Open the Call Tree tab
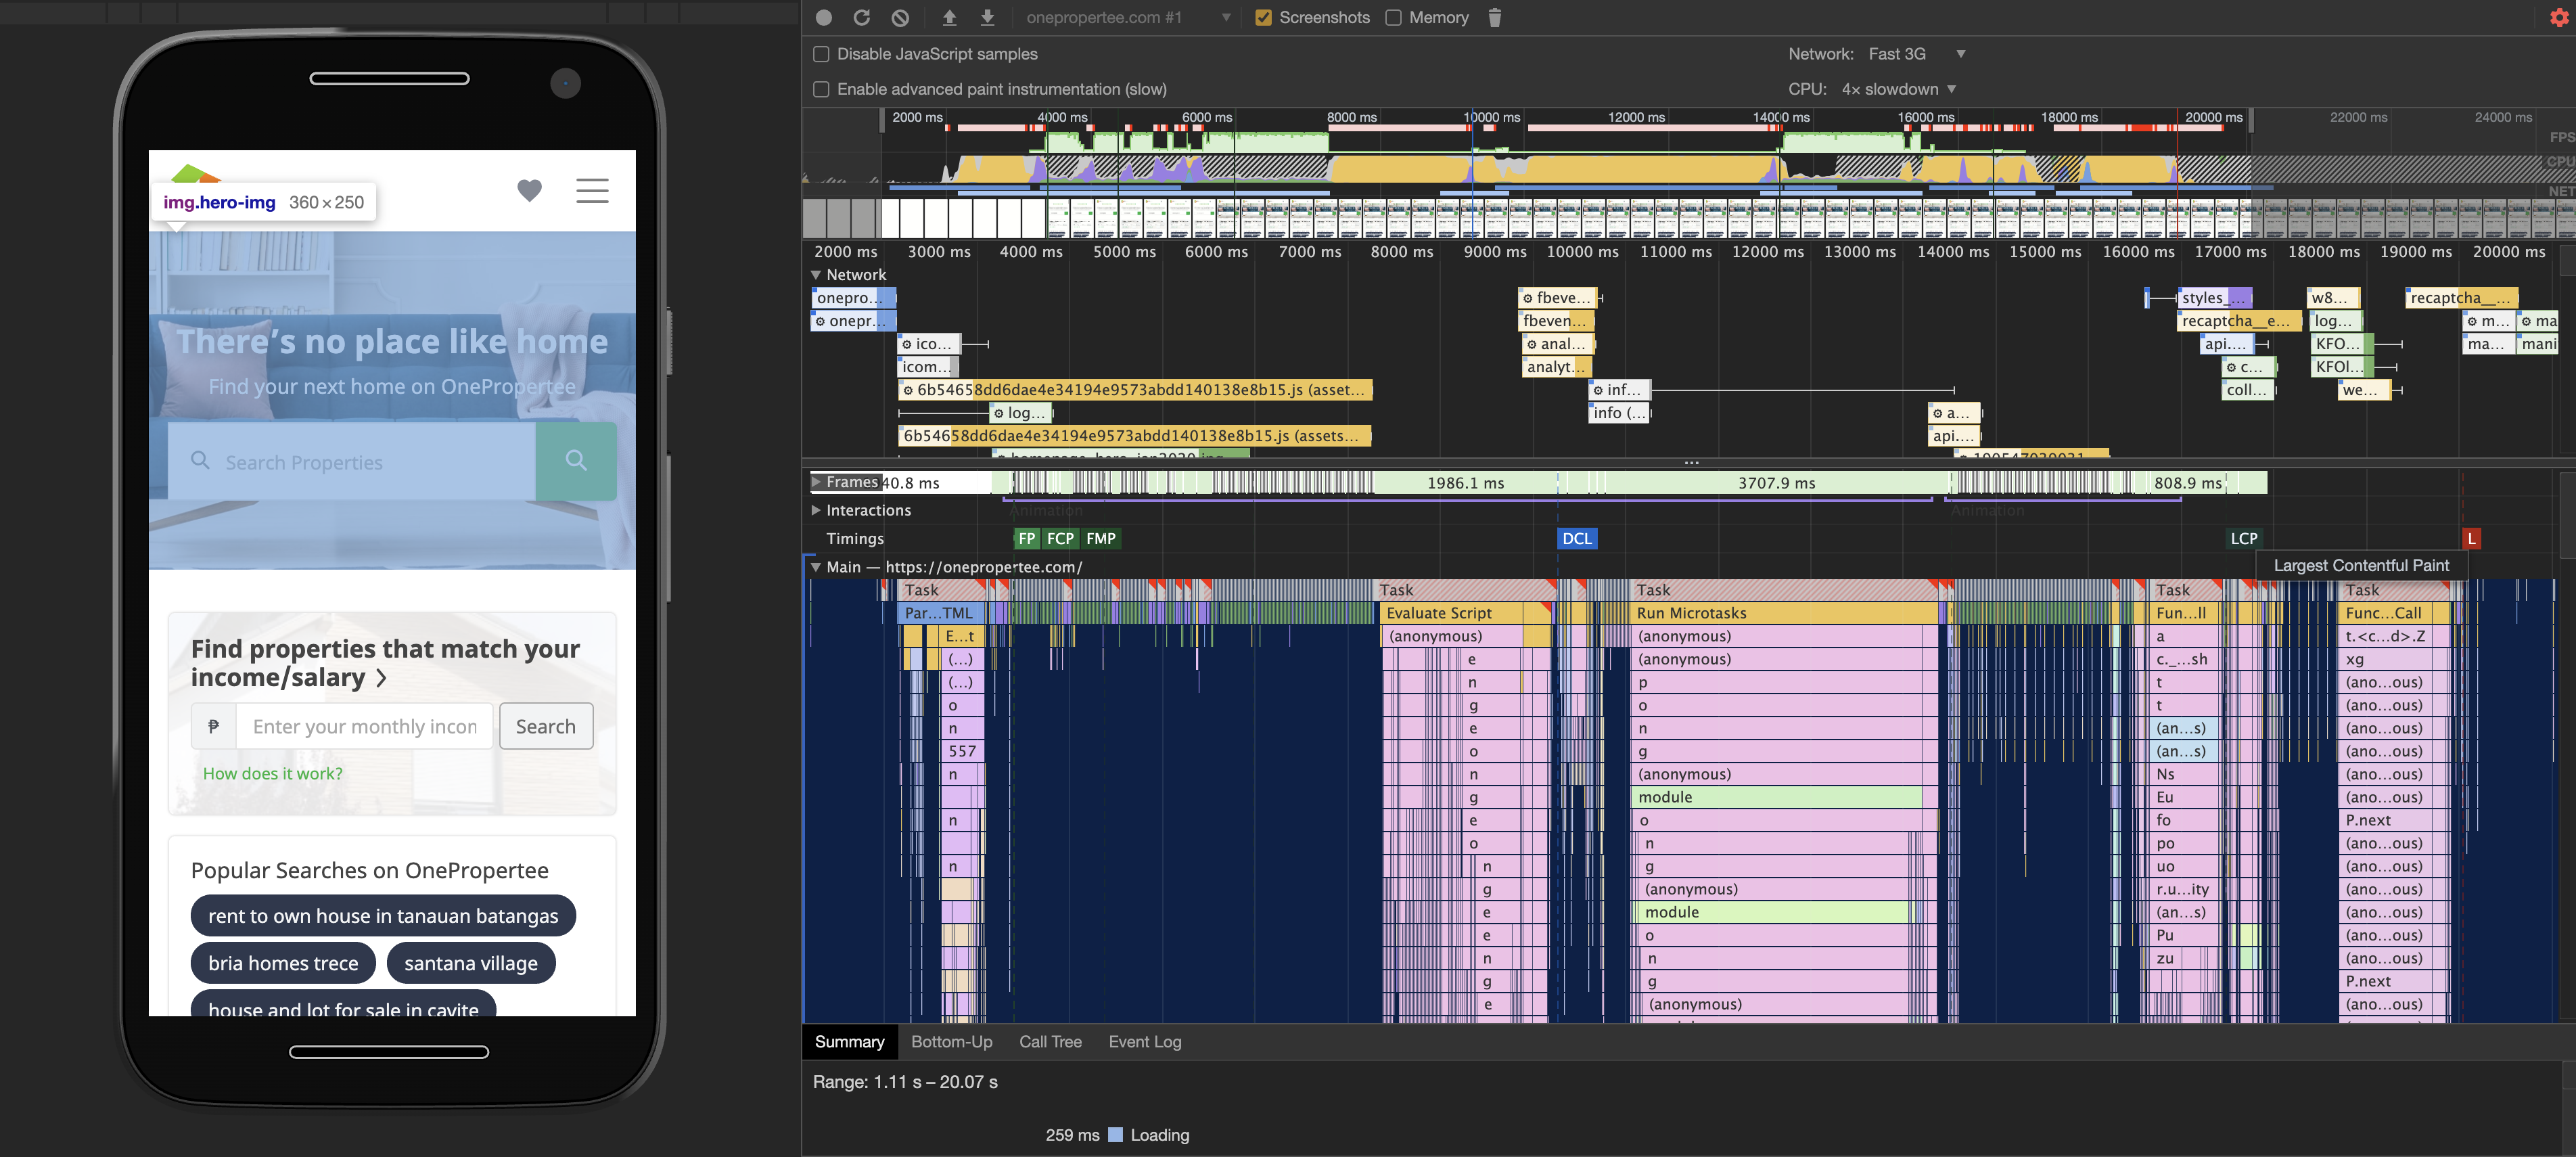Screen dimensions: 2576x1157 pyautogui.click(x=1049, y=1041)
